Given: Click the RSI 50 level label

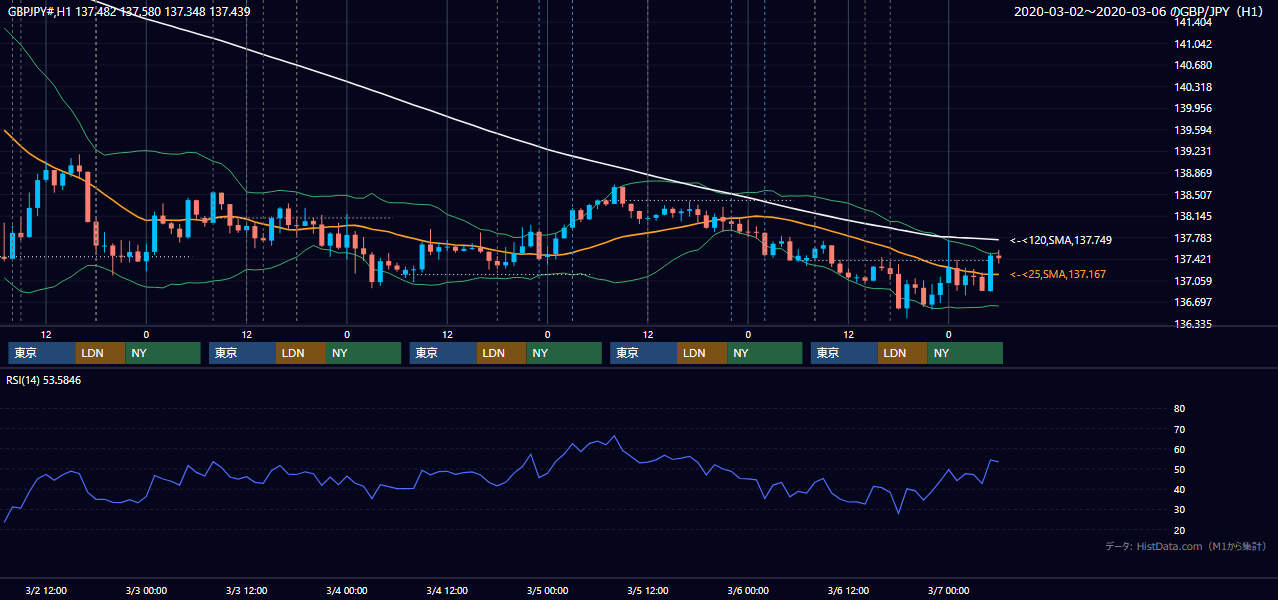Looking at the screenshot, I should point(1179,469).
